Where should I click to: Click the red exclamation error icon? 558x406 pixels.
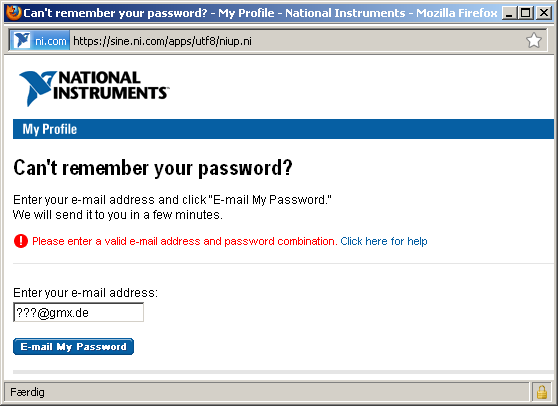(x=21, y=241)
